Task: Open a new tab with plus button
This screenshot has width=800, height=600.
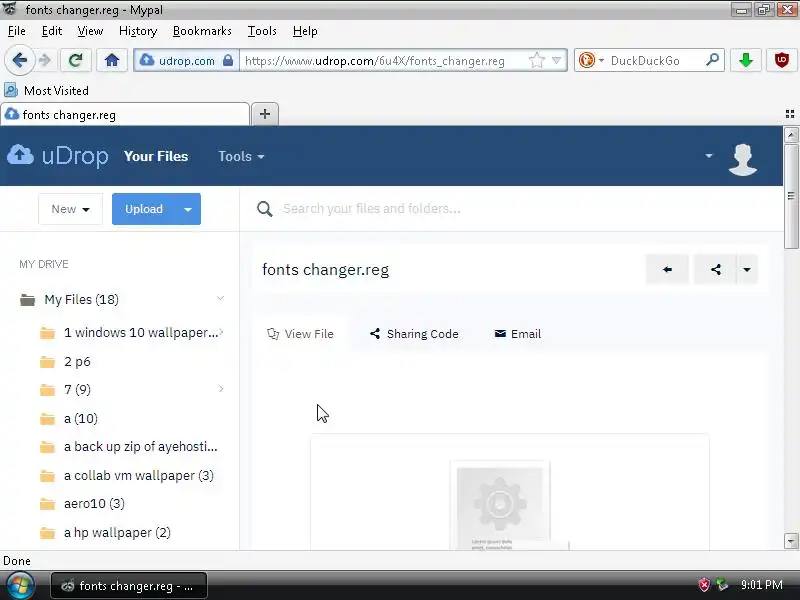Action: pyautogui.click(x=265, y=114)
